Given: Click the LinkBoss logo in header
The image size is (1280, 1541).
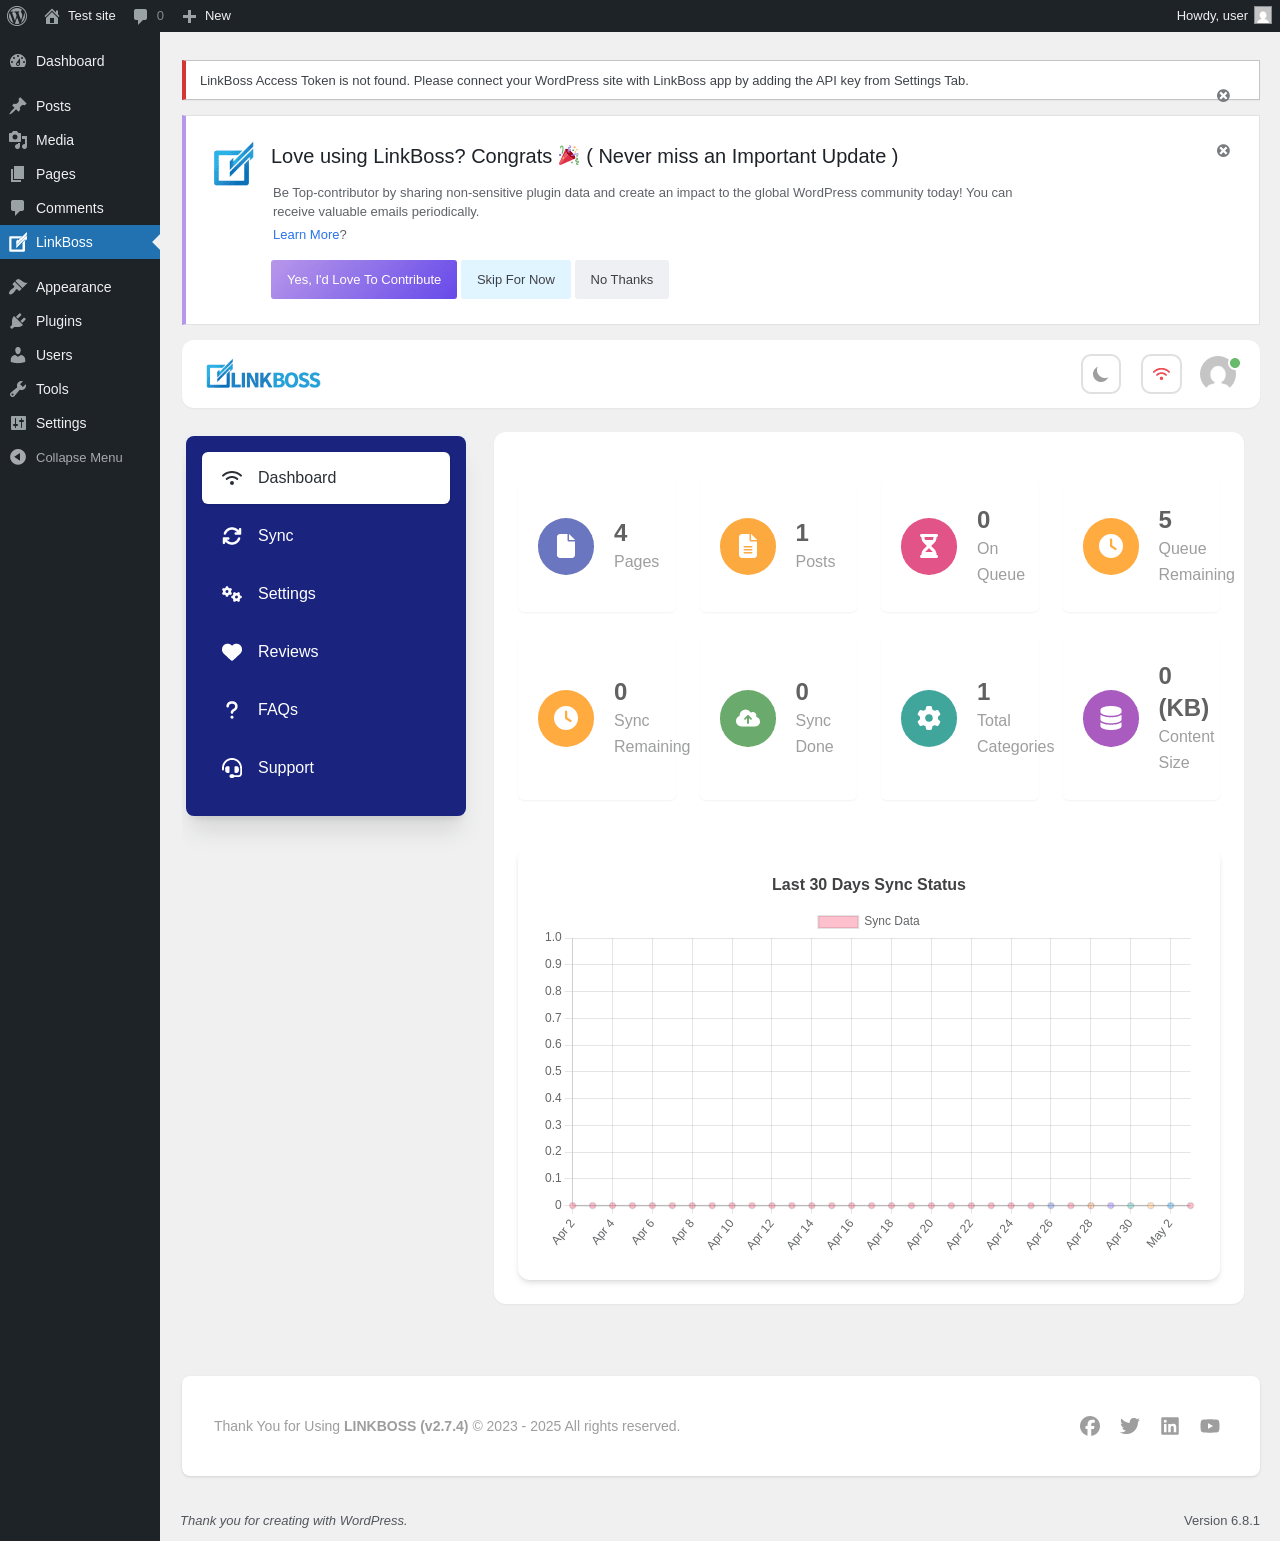Looking at the screenshot, I should pyautogui.click(x=263, y=375).
